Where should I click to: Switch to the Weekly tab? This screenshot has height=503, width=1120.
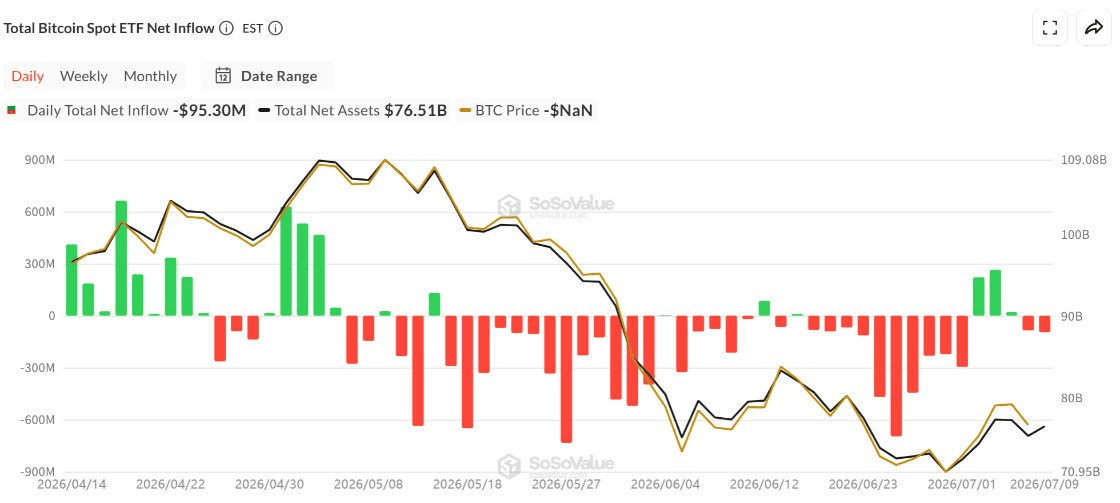(x=84, y=76)
